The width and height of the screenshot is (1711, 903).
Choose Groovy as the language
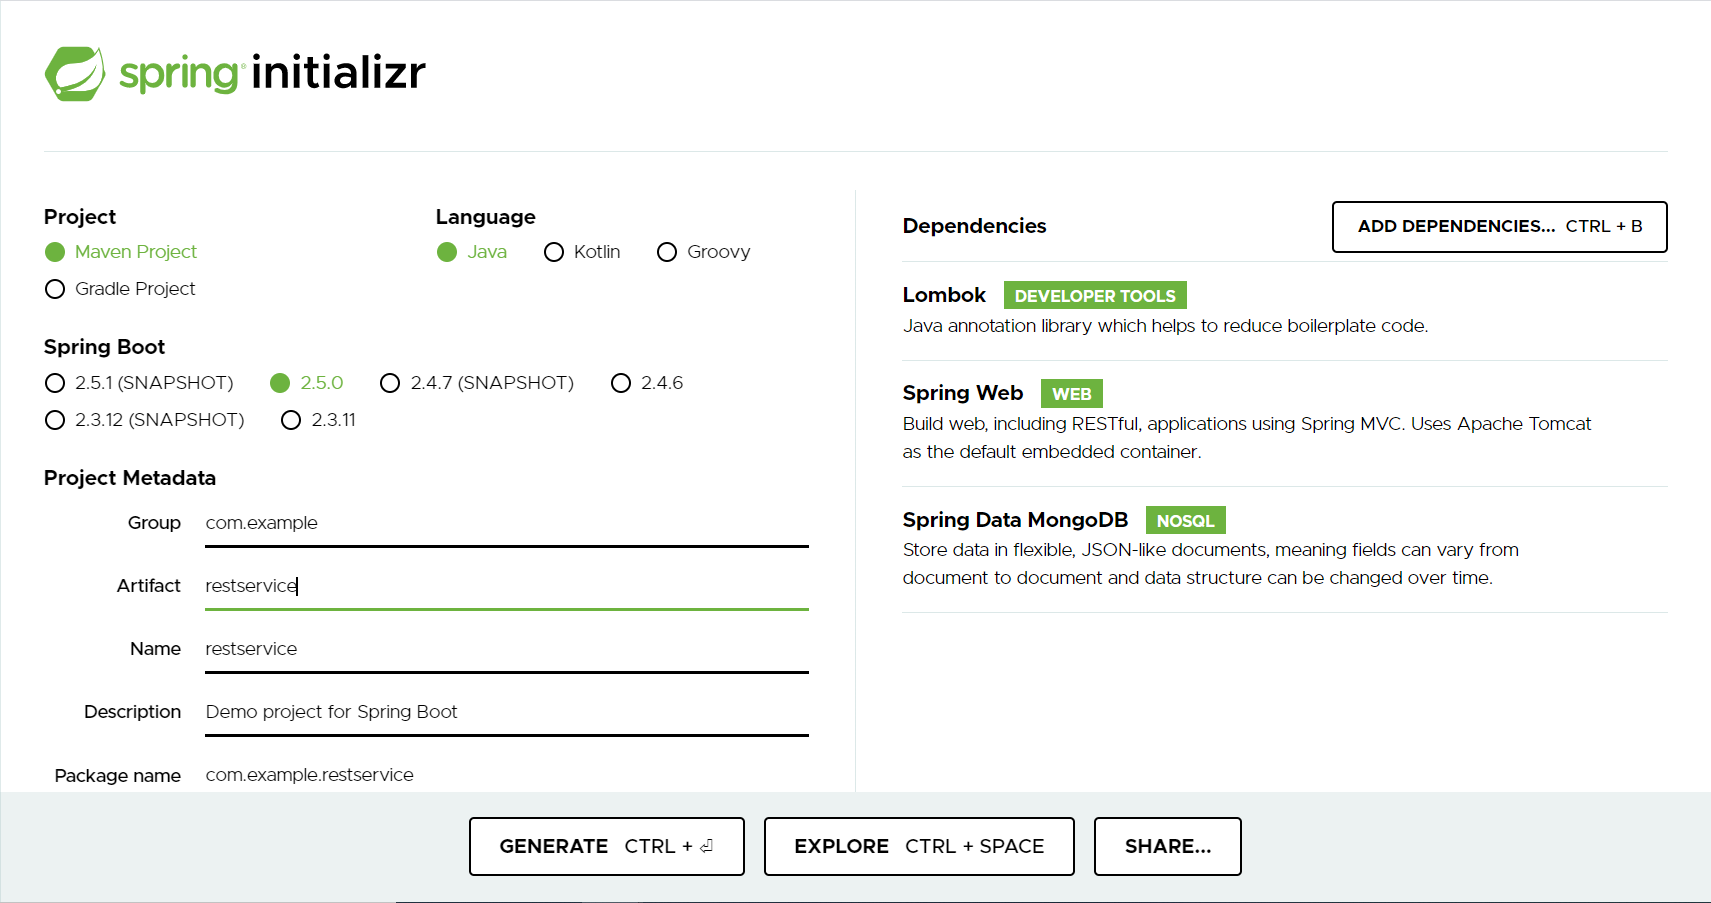pyautogui.click(x=667, y=252)
